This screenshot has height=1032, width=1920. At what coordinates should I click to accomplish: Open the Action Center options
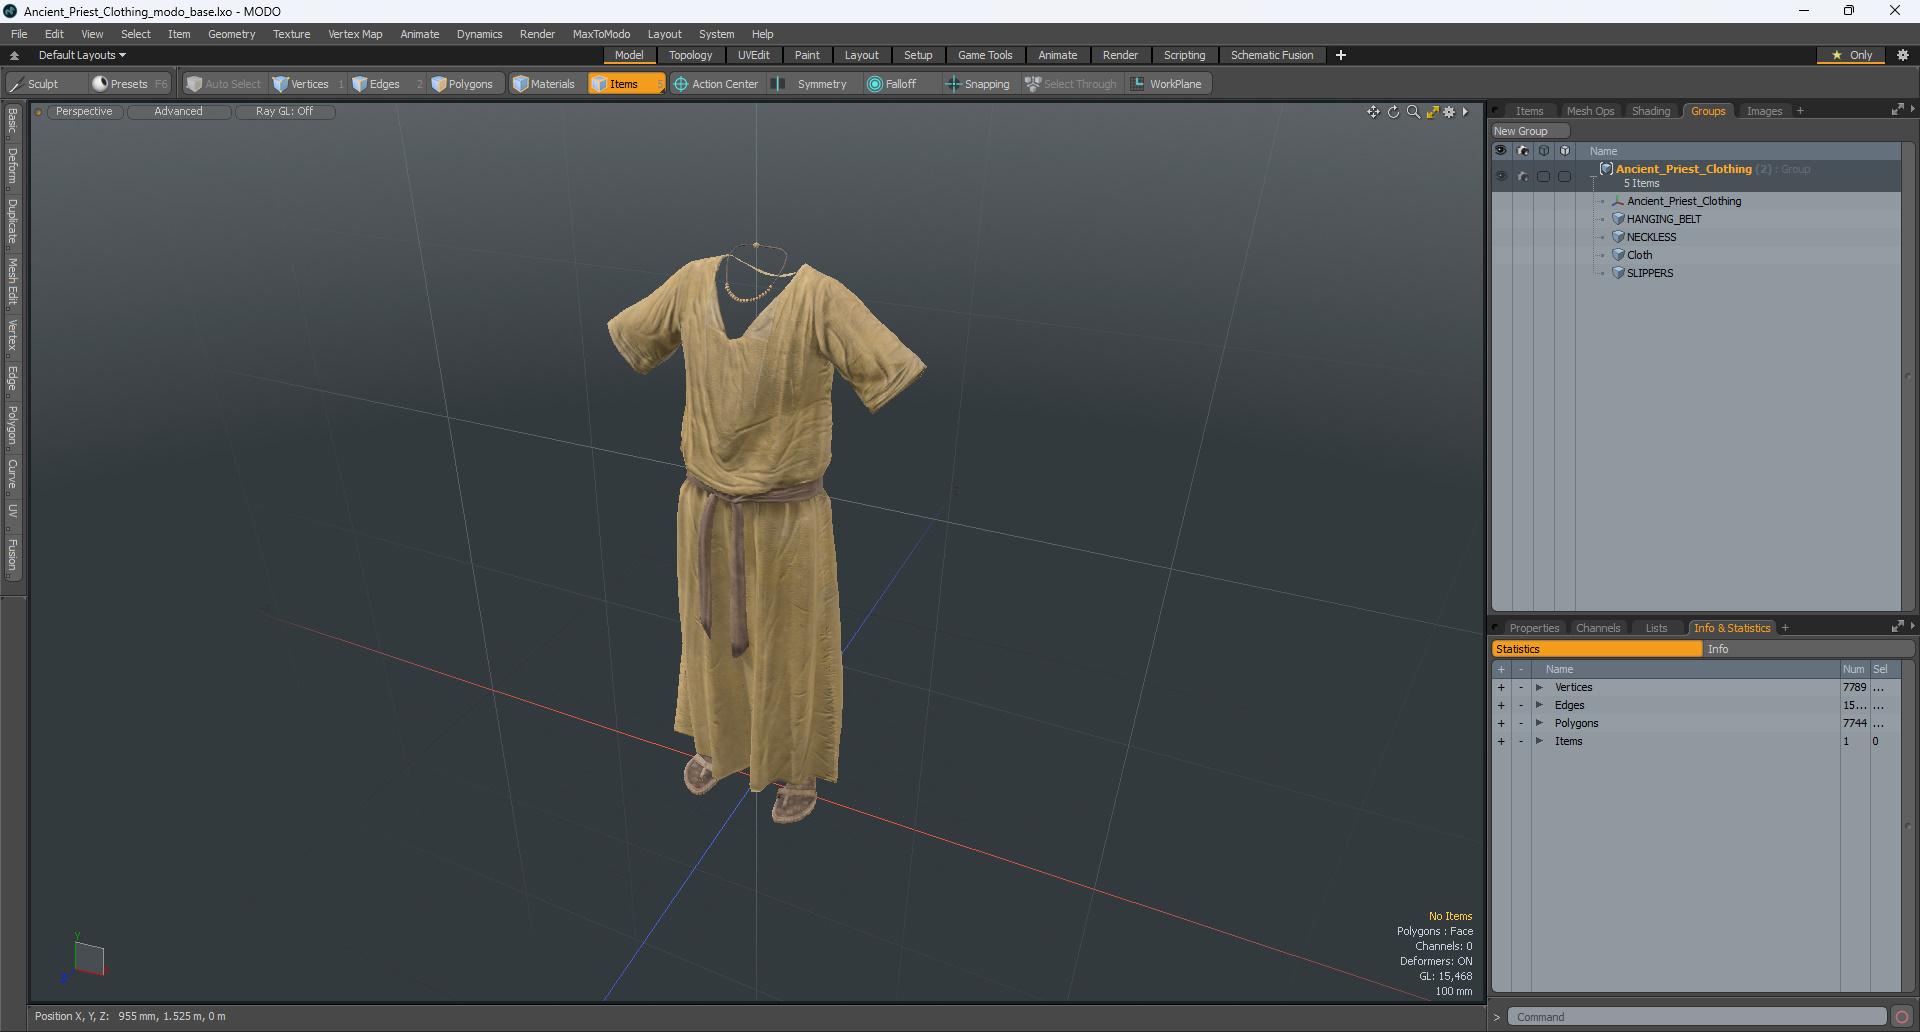pyautogui.click(x=716, y=84)
